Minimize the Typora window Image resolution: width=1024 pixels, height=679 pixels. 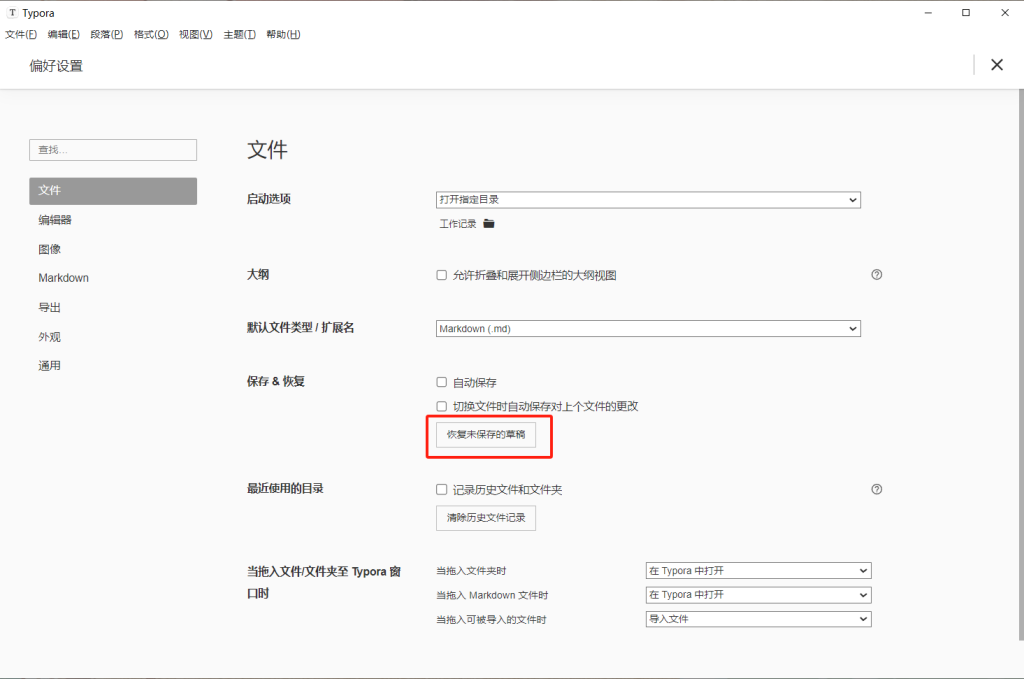(928, 12)
